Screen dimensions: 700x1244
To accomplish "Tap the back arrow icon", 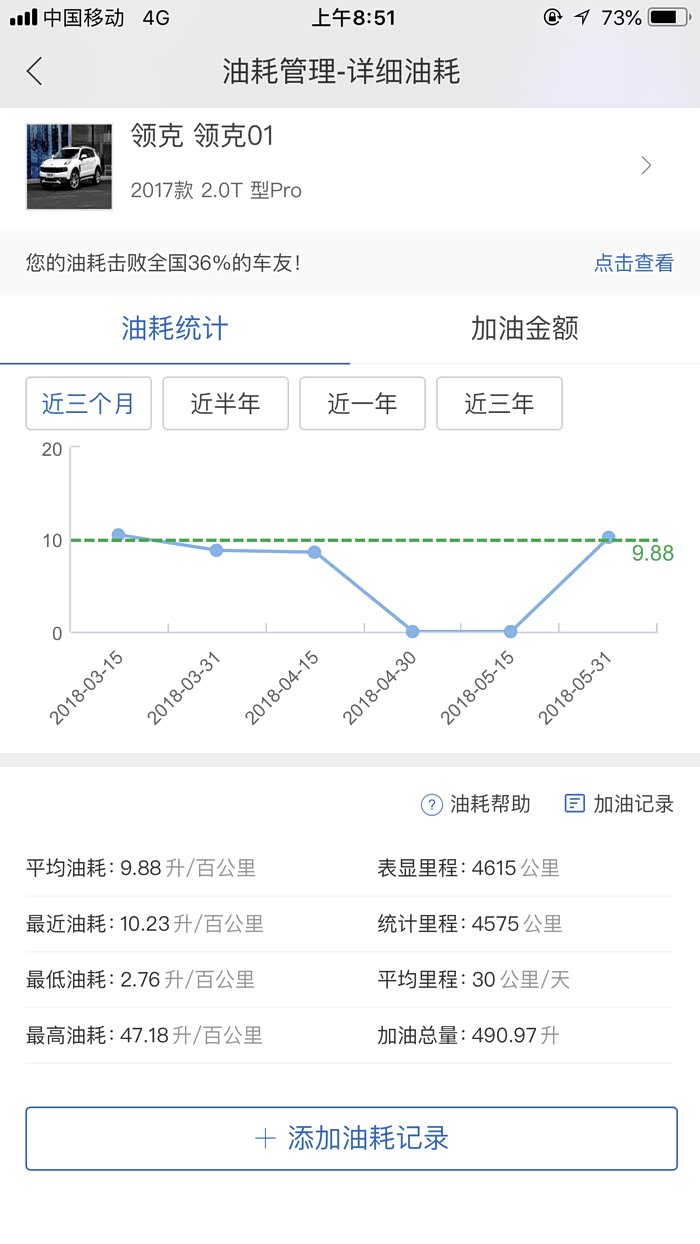I will point(35,71).
